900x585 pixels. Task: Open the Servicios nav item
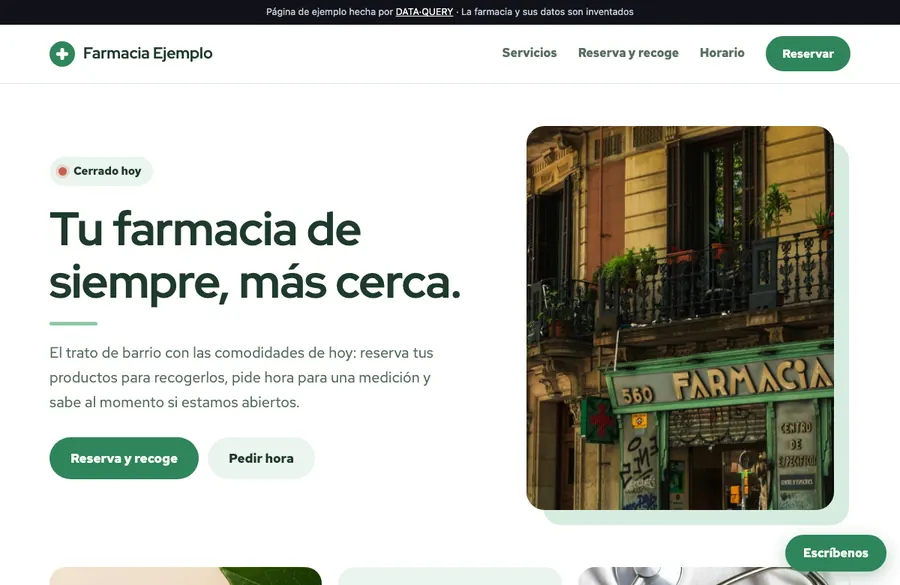click(x=529, y=53)
